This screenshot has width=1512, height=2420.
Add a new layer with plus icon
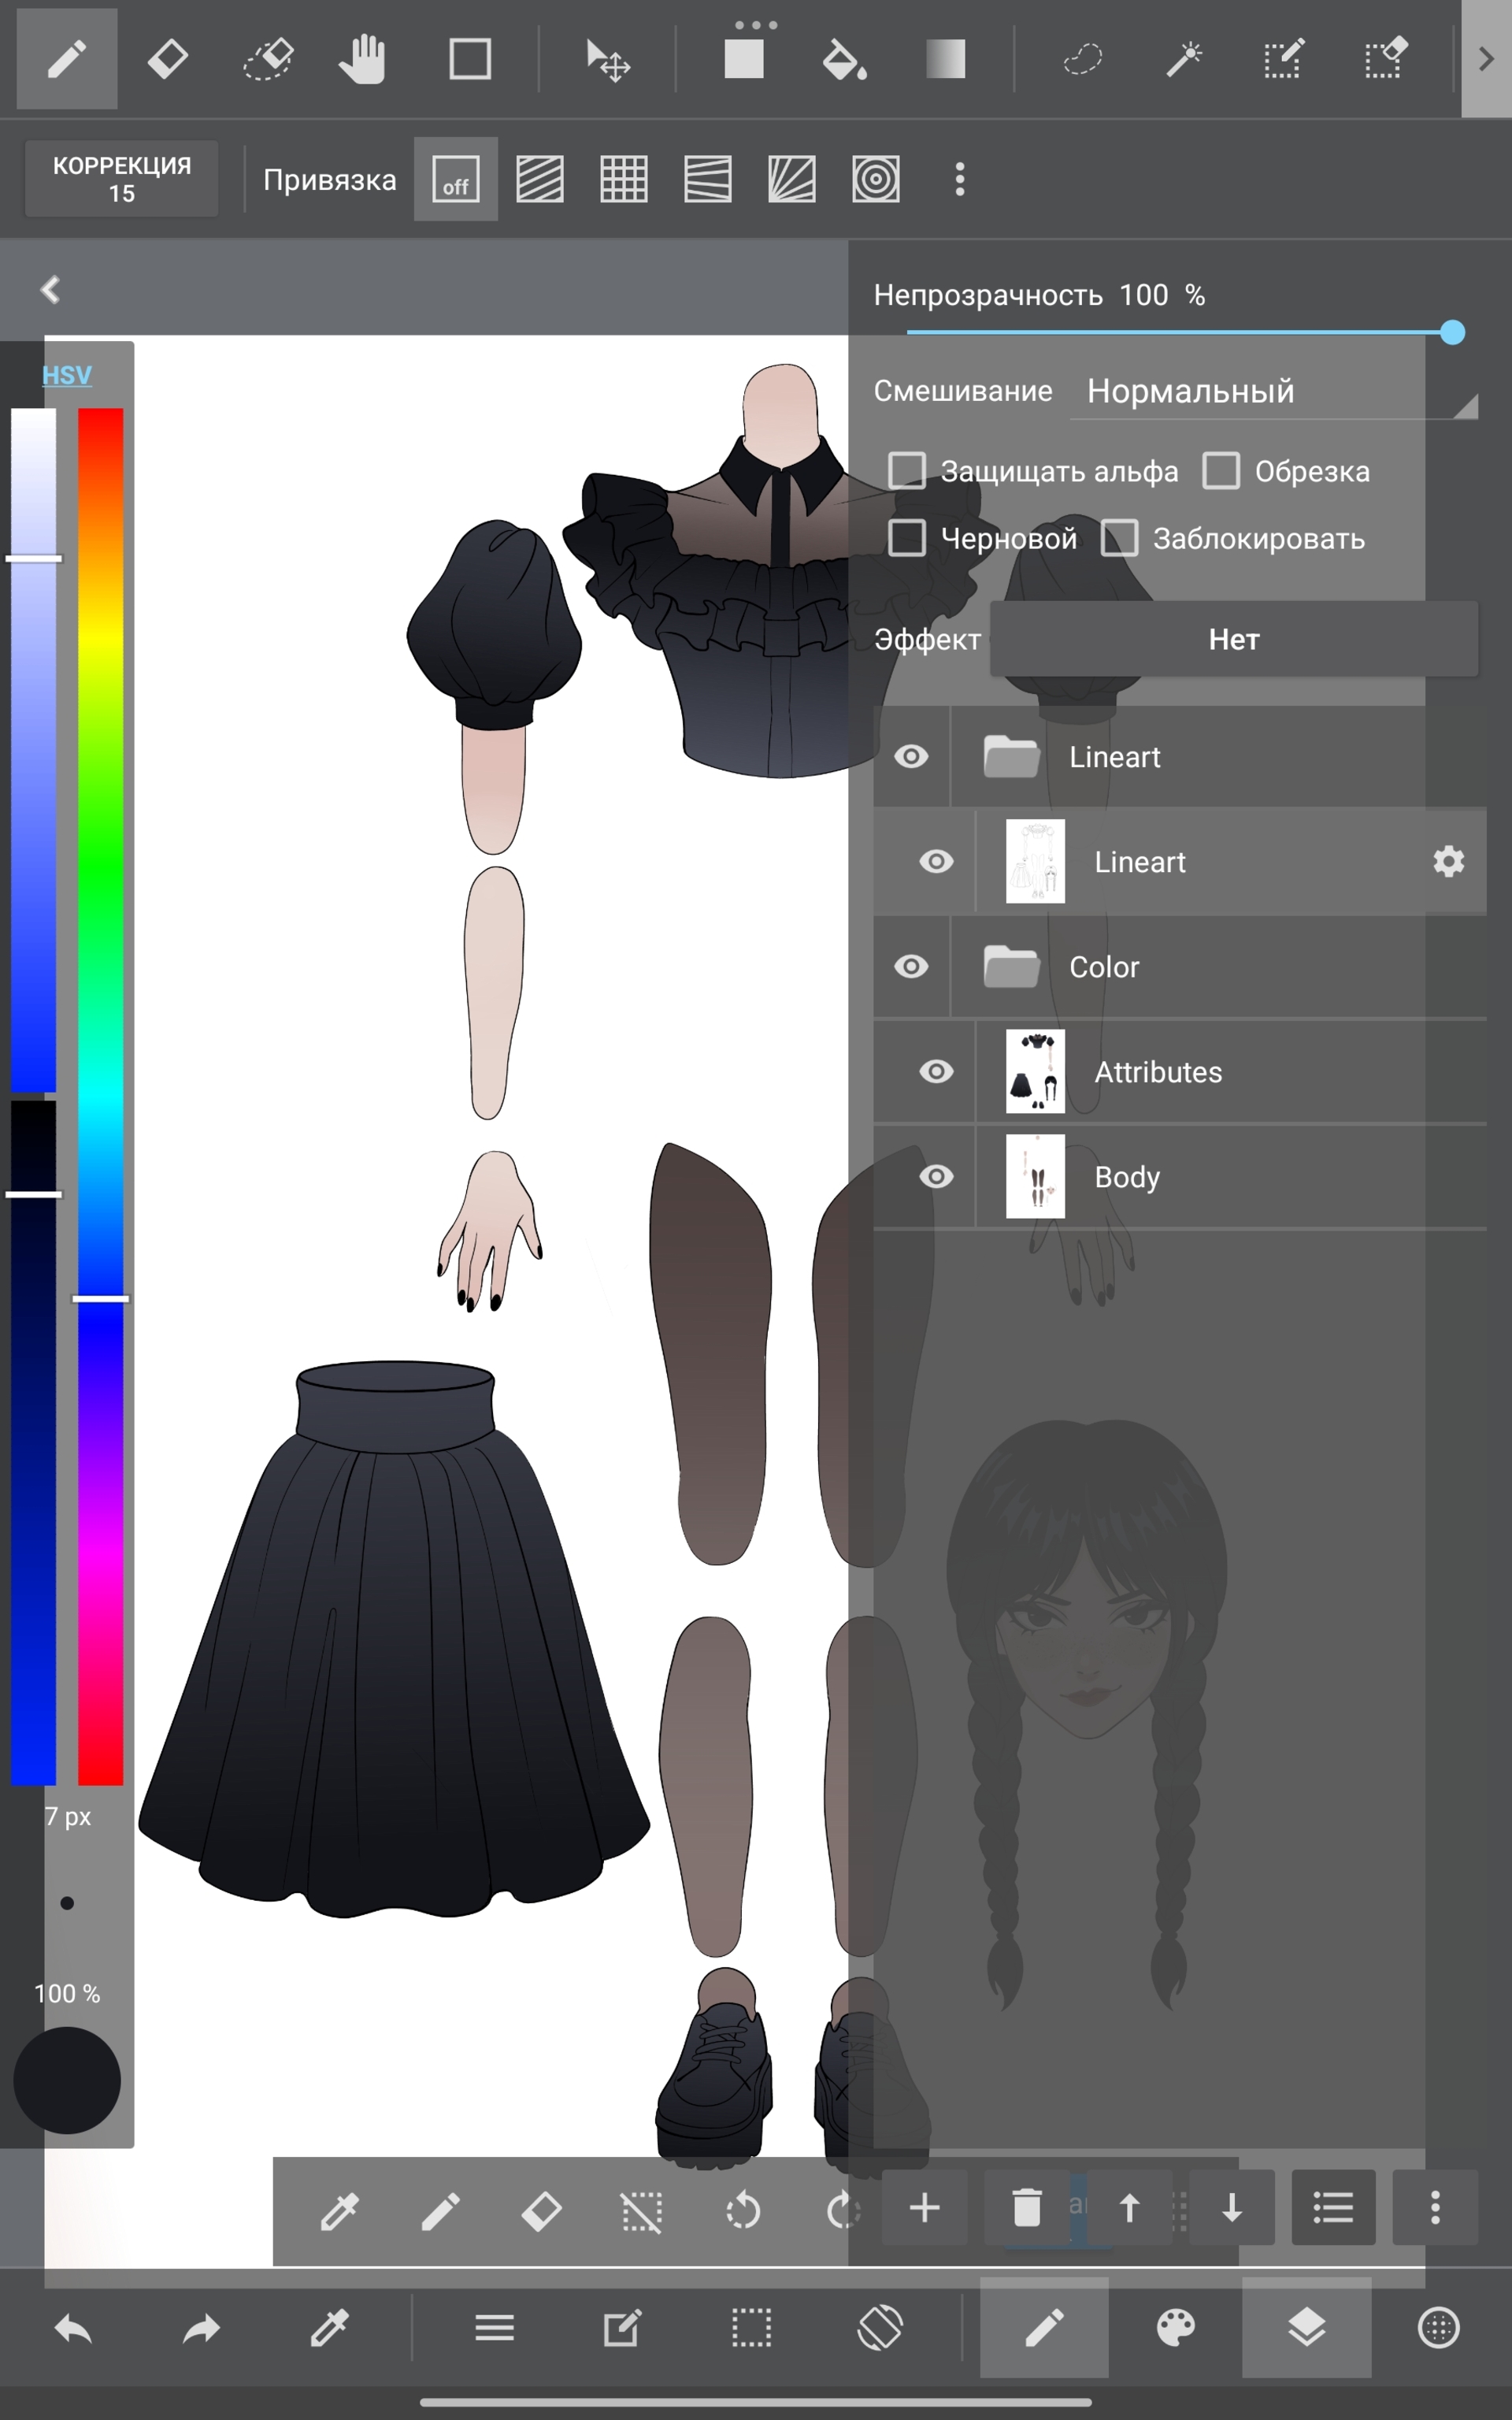coord(925,2207)
